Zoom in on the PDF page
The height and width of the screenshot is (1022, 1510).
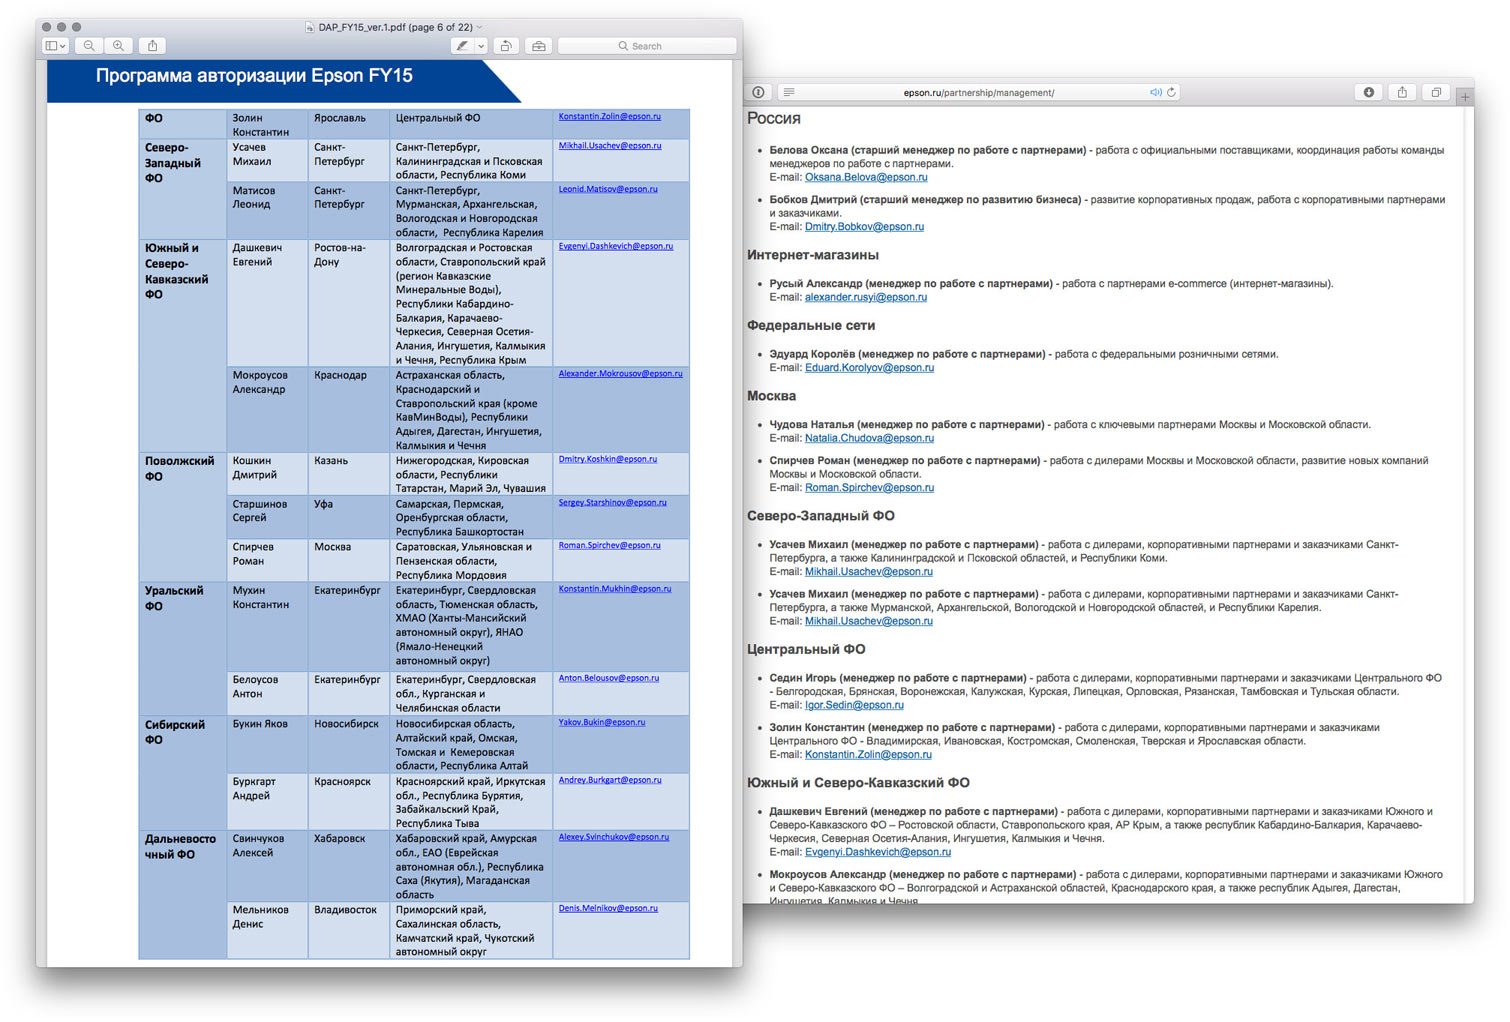click(119, 46)
